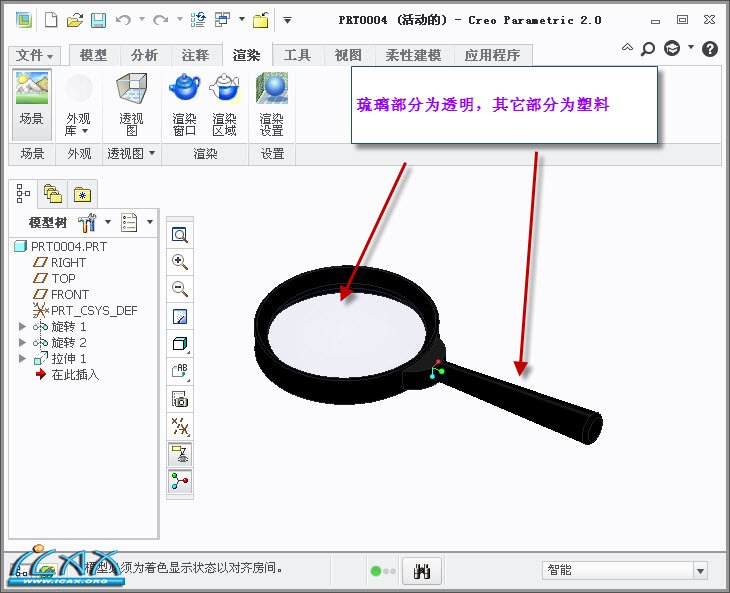Open the undo history dropdown arrow

click(x=142, y=19)
